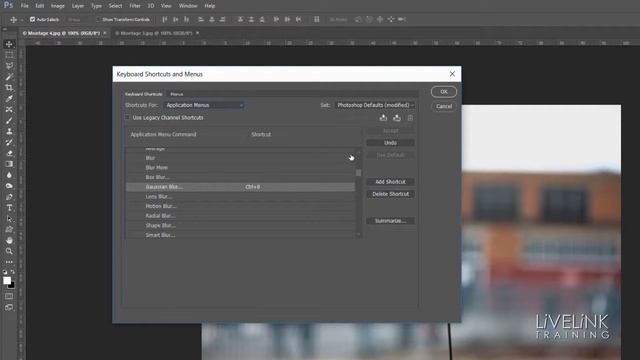Select the Pen tool
The height and width of the screenshot is (360, 640).
point(9,197)
